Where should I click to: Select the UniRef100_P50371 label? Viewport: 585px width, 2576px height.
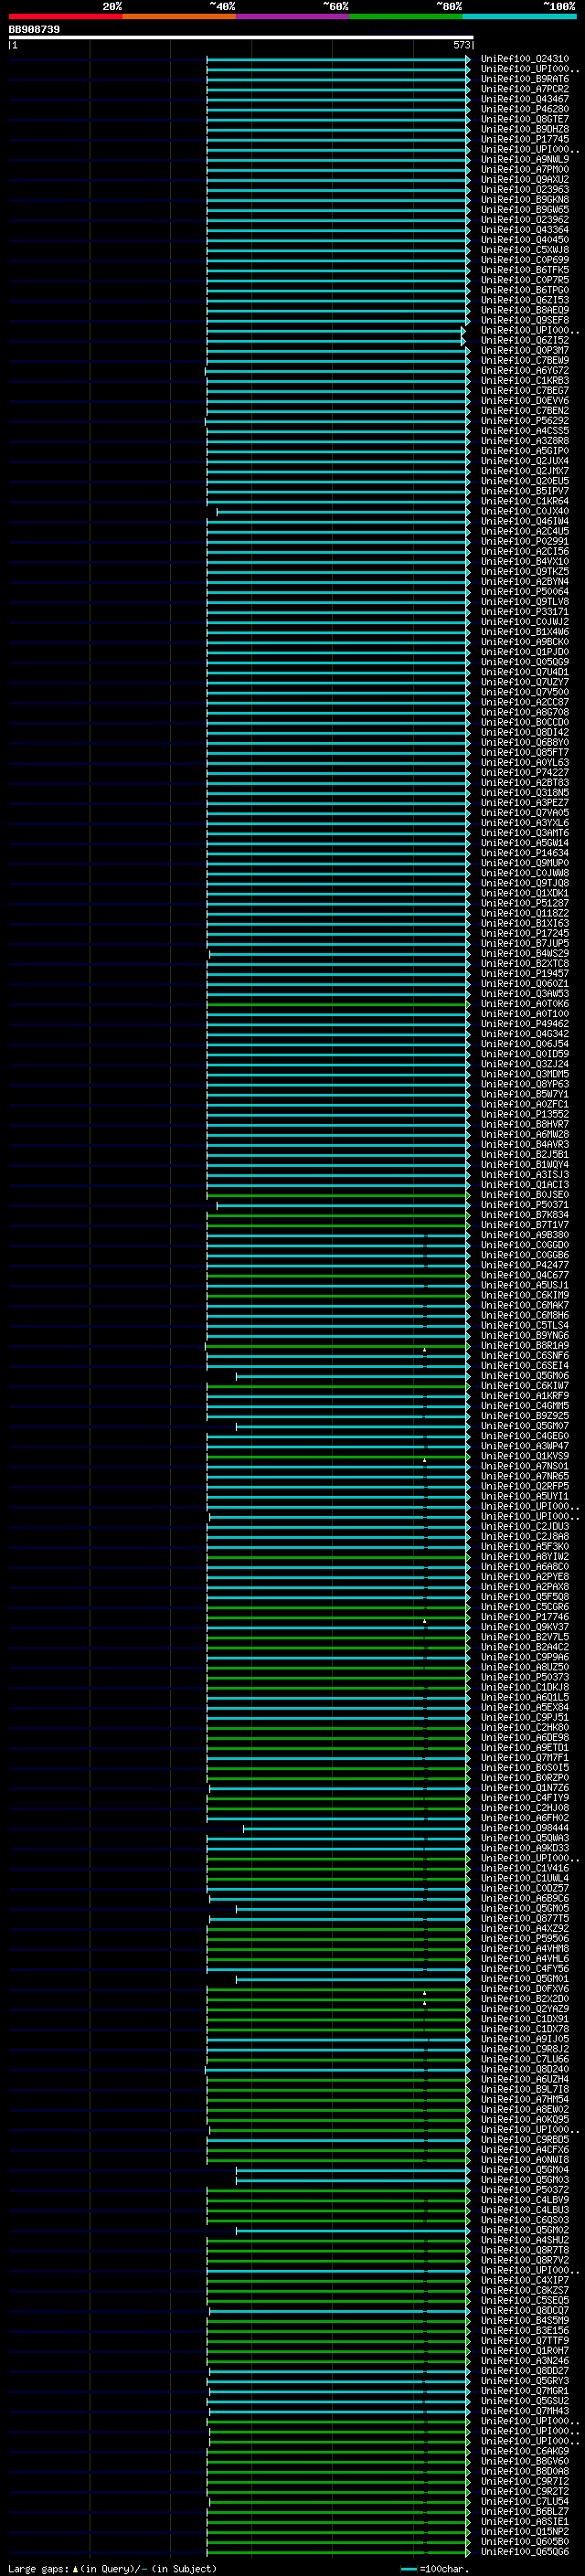pyautogui.click(x=525, y=1205)
